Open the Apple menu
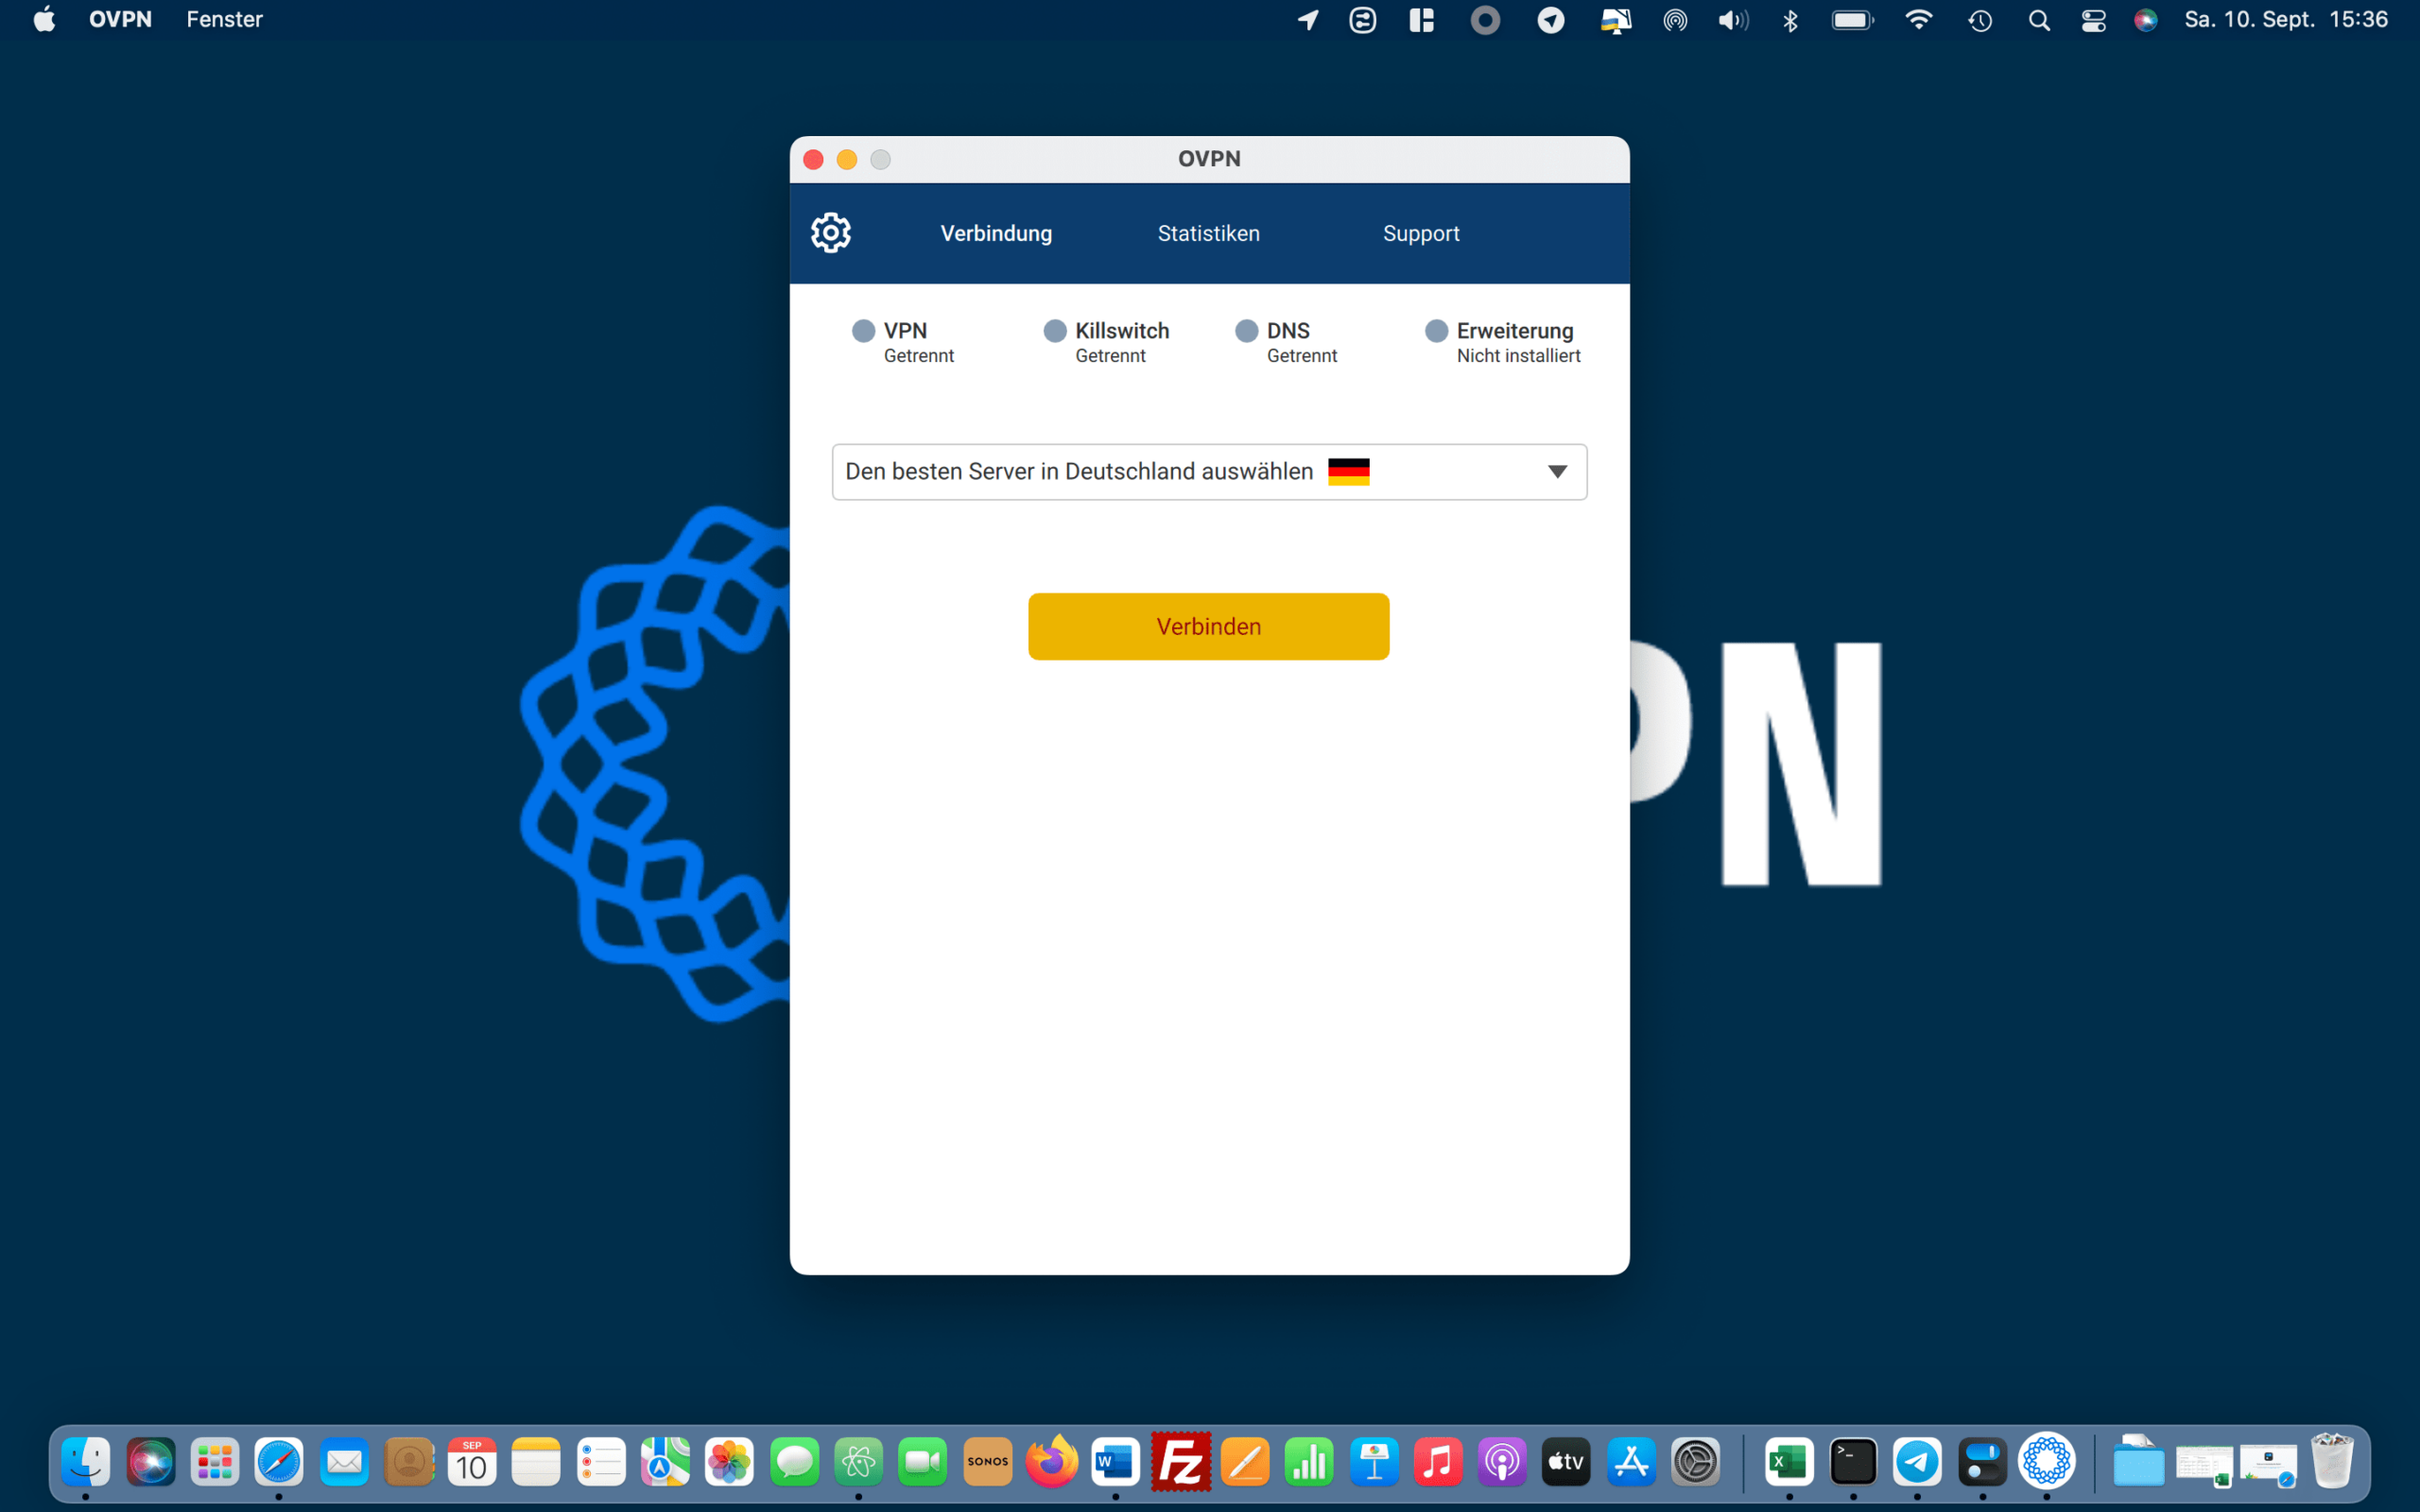Screen dimensions: 2420x1512 click(x=44, y=19)
